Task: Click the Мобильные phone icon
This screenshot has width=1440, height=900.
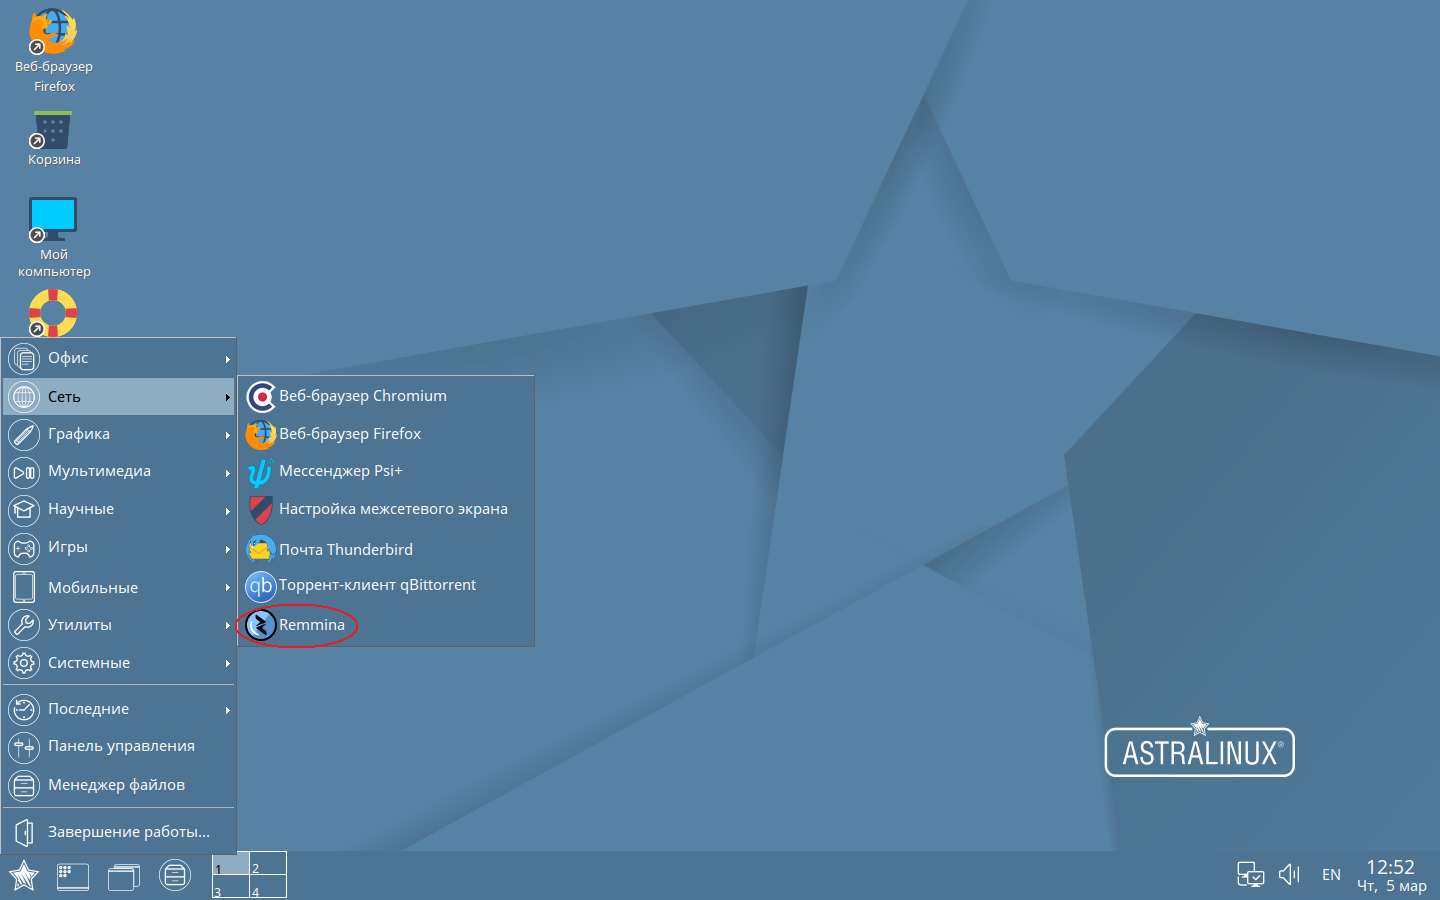Action: [24, 587]
